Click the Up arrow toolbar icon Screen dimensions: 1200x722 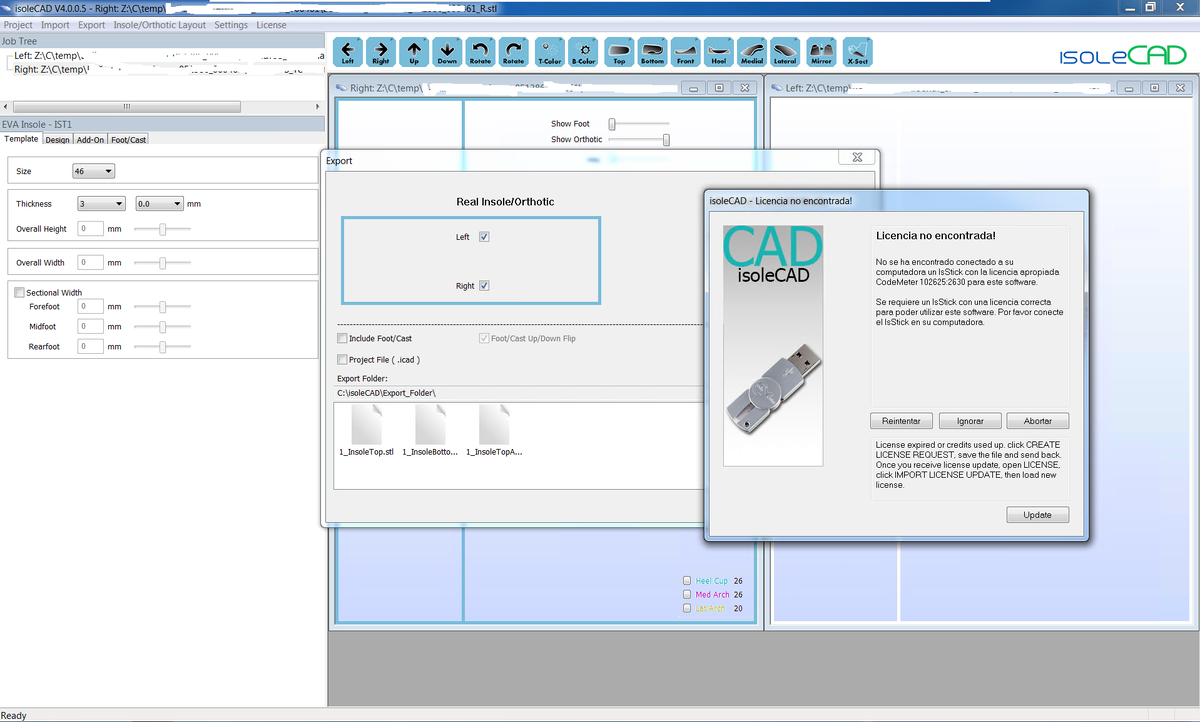pos(414,52)
